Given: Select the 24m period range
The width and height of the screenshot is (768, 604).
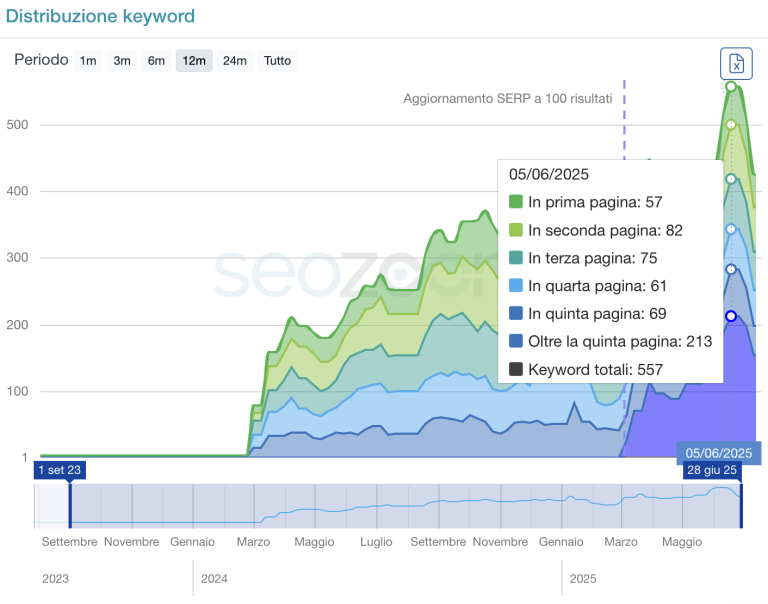Looking at the screenshot, I should (x=235, y=61).
